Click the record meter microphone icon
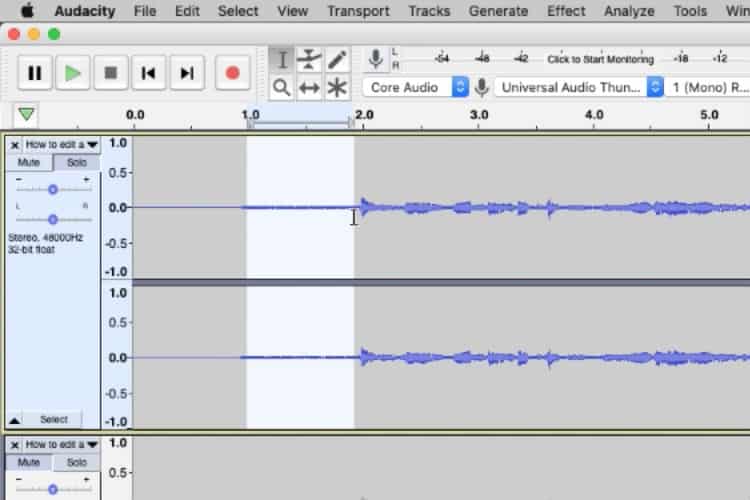The width and height of the screenshot is (750, 500). point(375,59)
